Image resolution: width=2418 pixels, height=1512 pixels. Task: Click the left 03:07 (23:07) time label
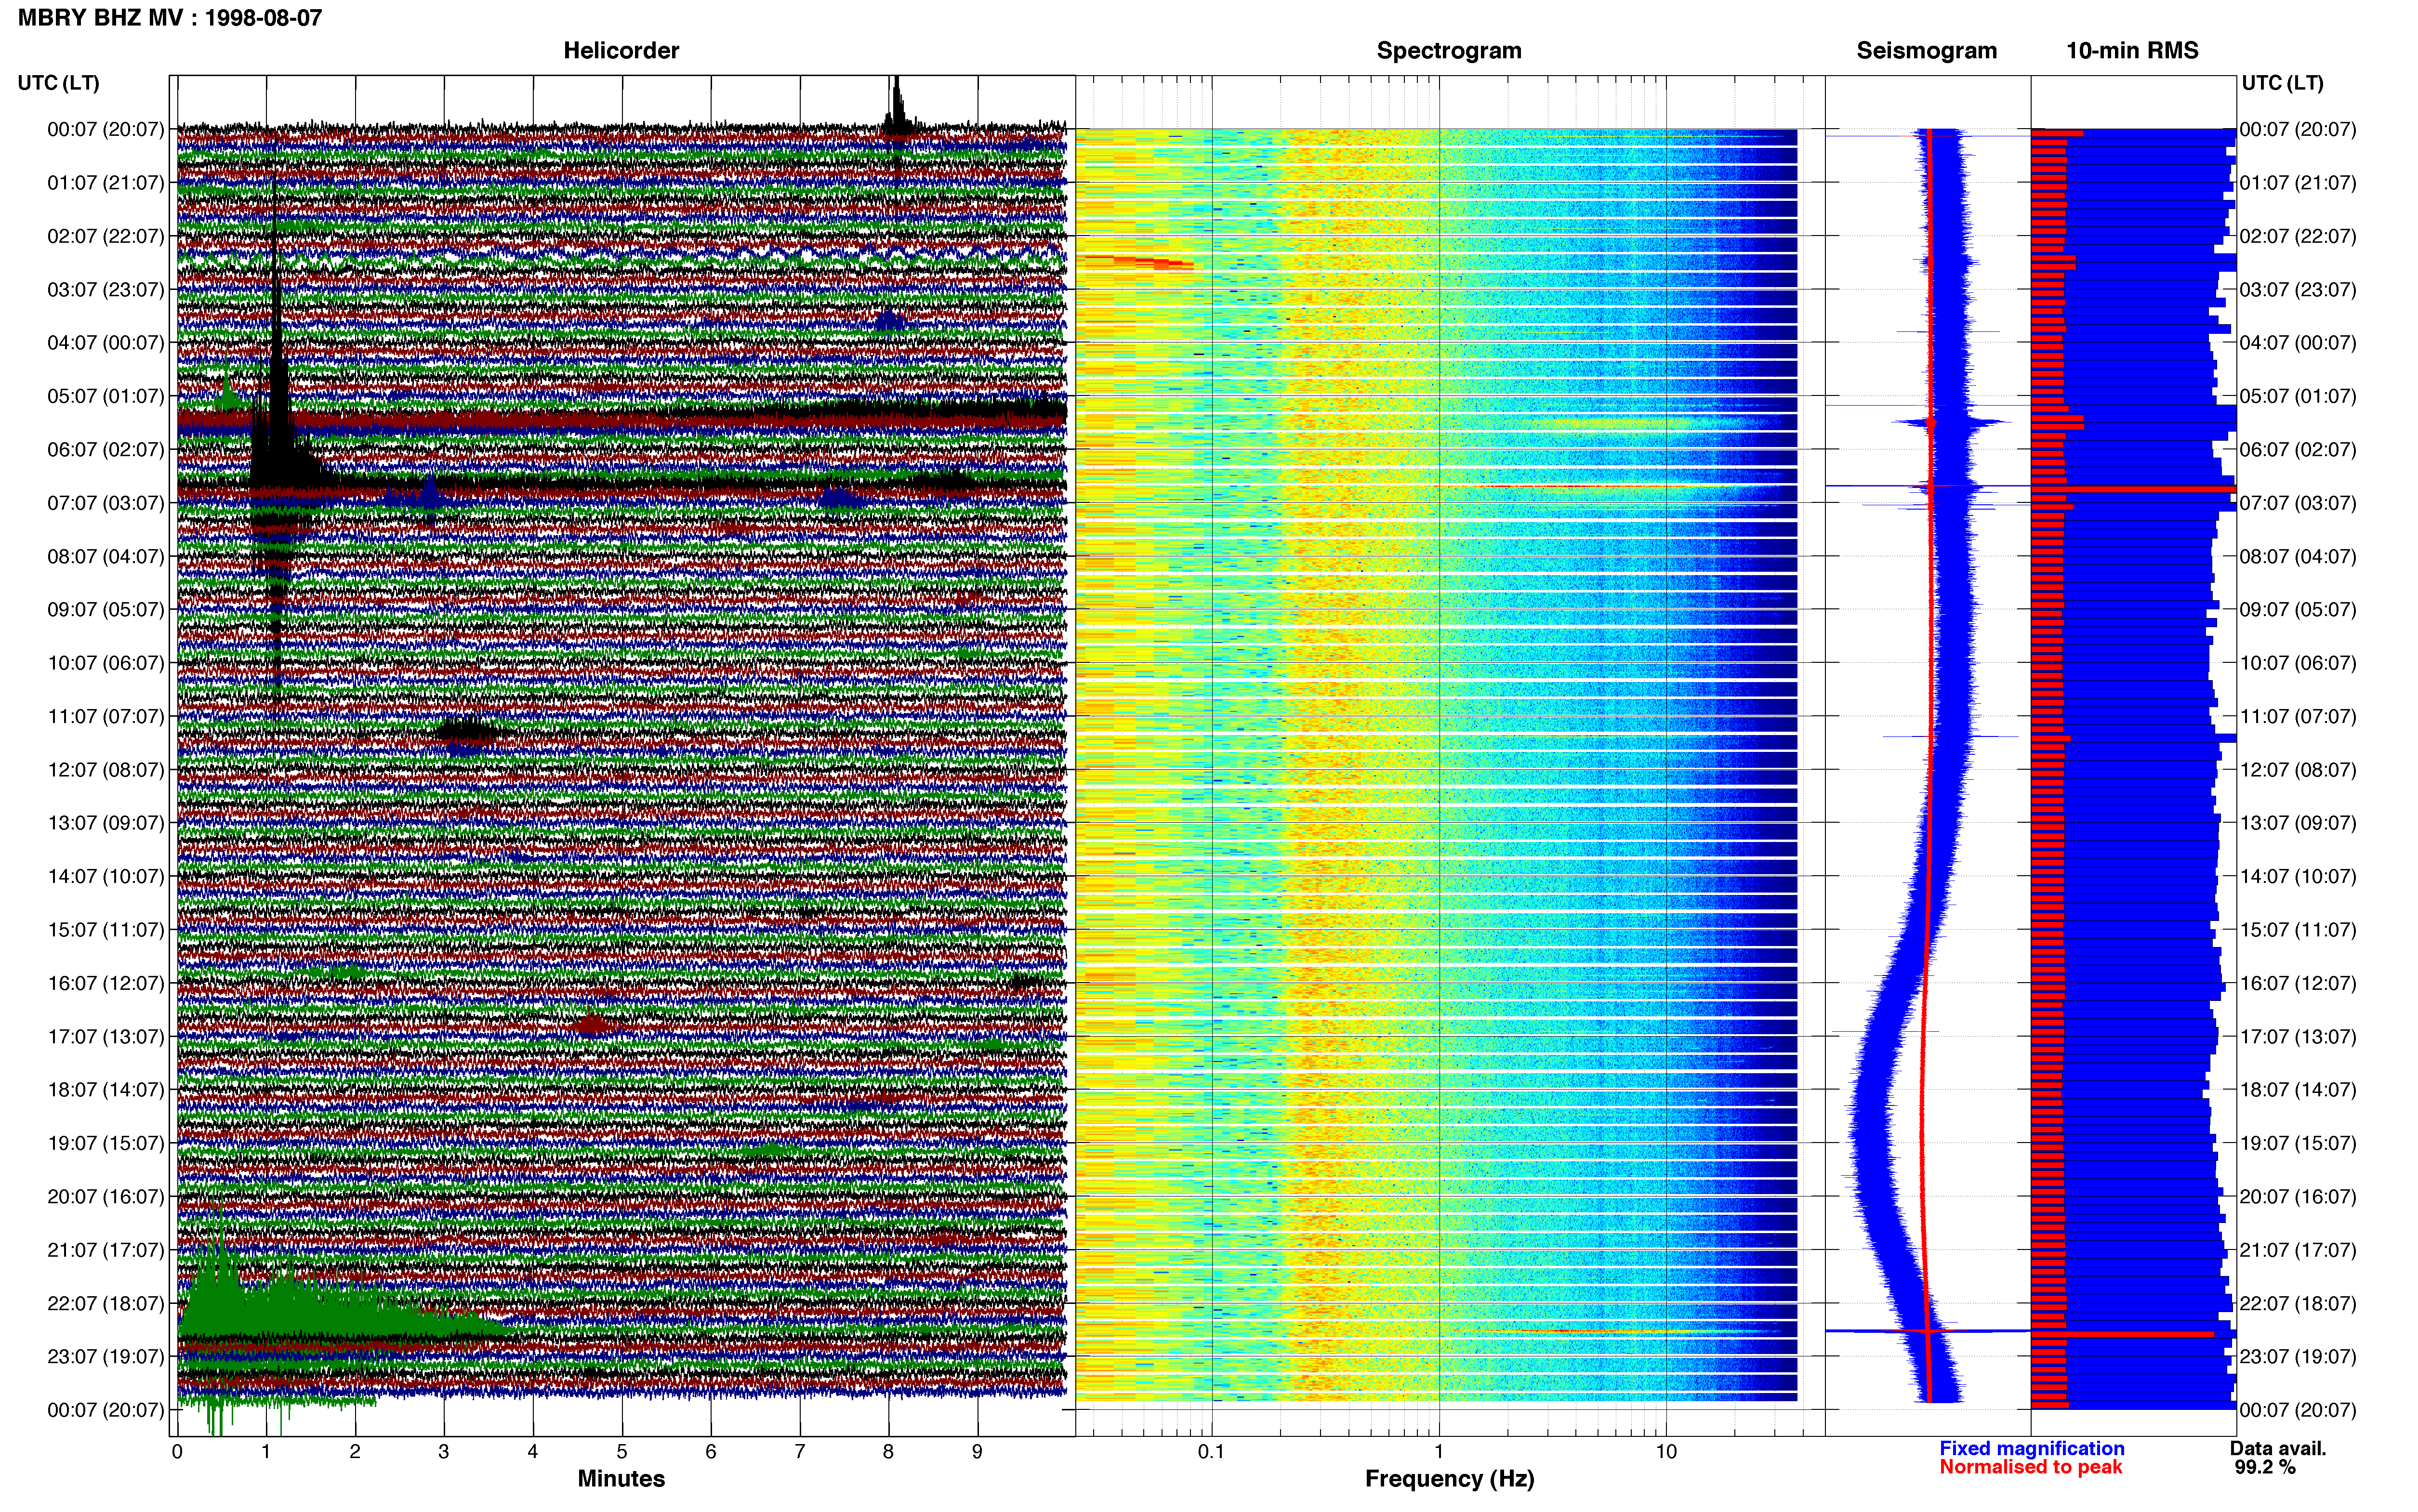tap(105, 289)
